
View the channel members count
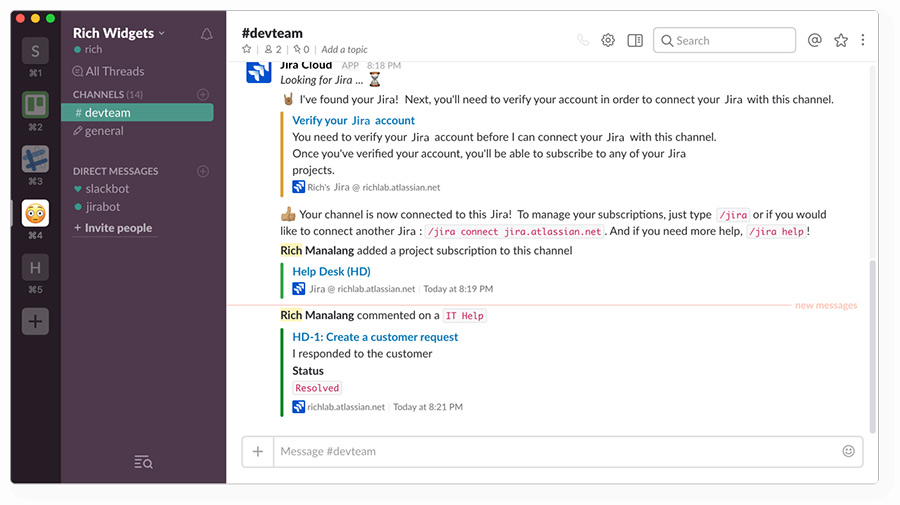pyautogui.click(x=273, y=49)
